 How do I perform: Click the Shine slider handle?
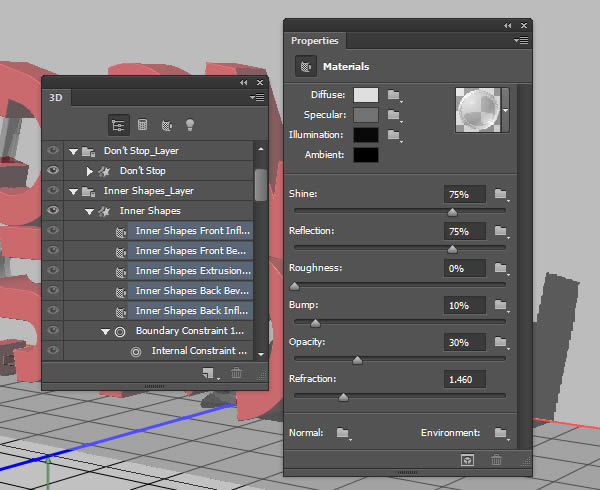pyautogui.click(x=452, y=212)
